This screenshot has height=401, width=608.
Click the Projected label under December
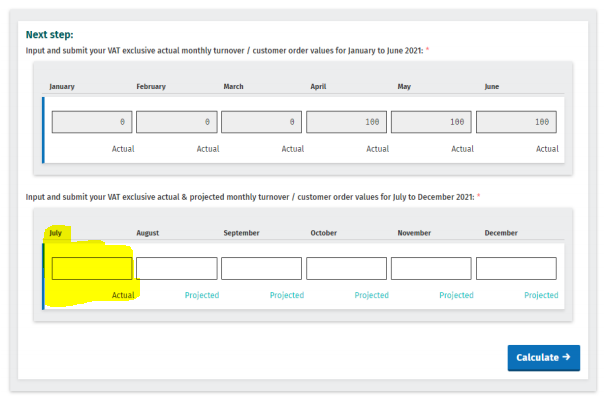point(541,295)
